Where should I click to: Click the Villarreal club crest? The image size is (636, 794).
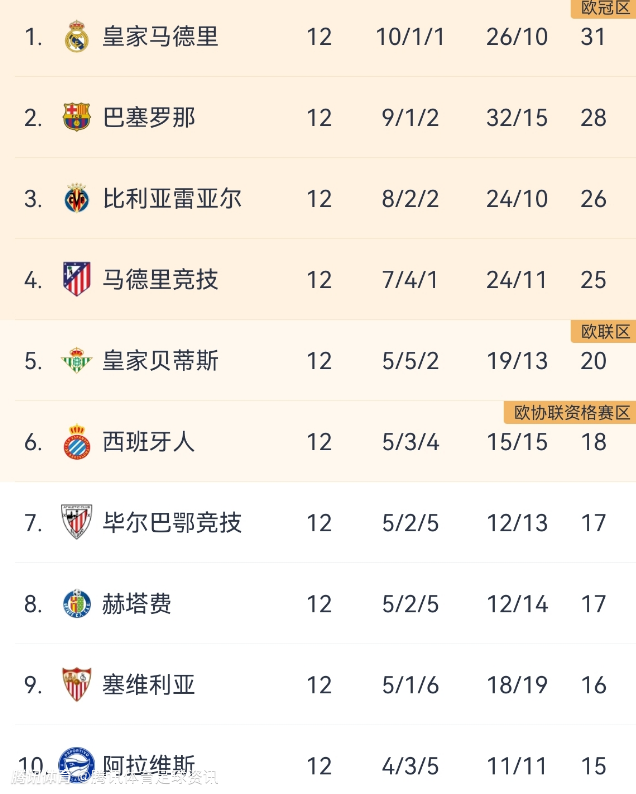pos(76,199)
